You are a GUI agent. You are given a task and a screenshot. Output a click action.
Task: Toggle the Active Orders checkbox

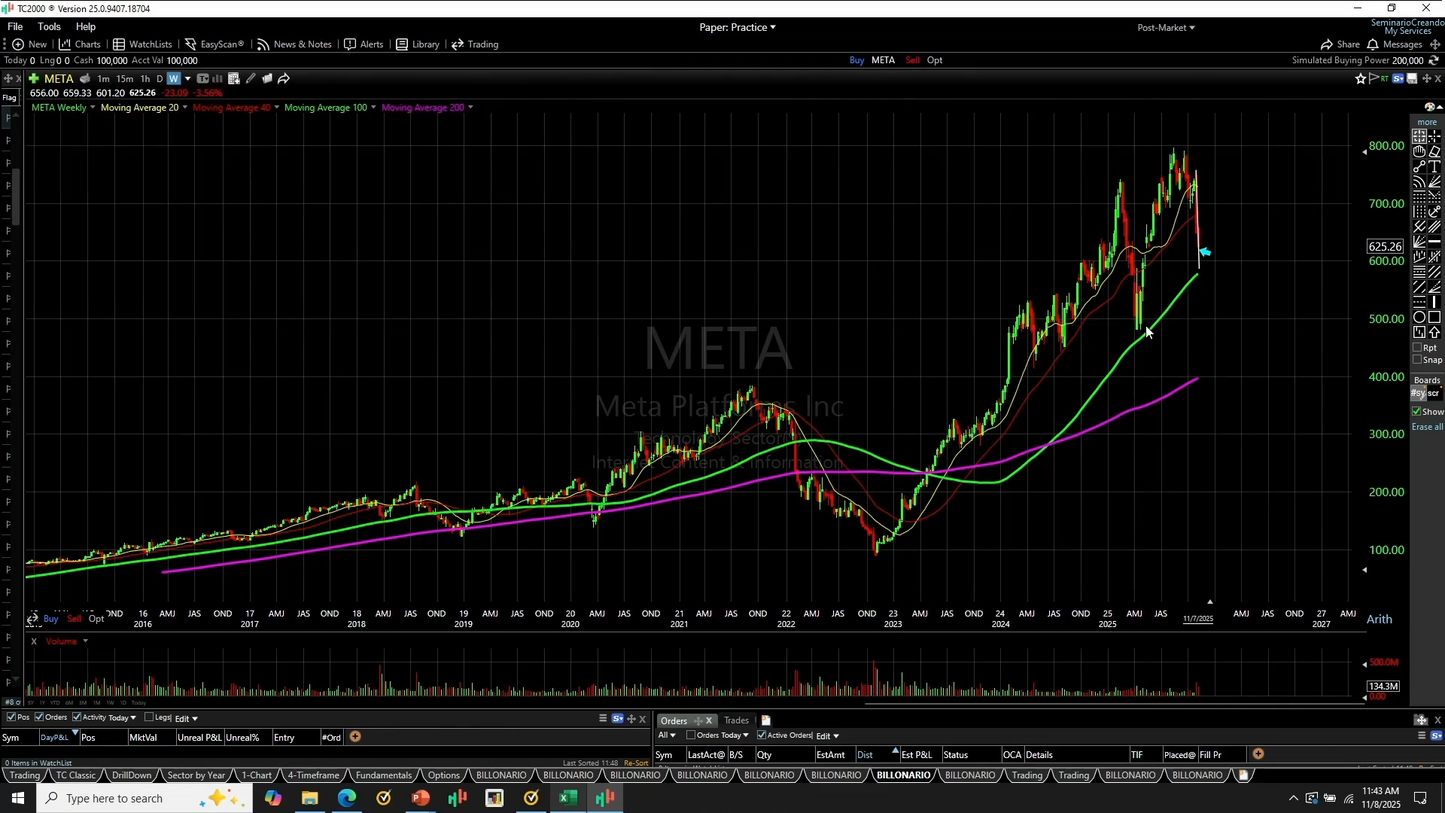point(761,735)
